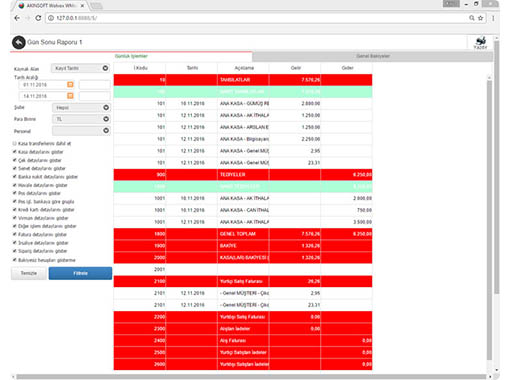Click empty time field next to end date
The height and width of the screenshot is (380, 510).
[x=95, y=96]
